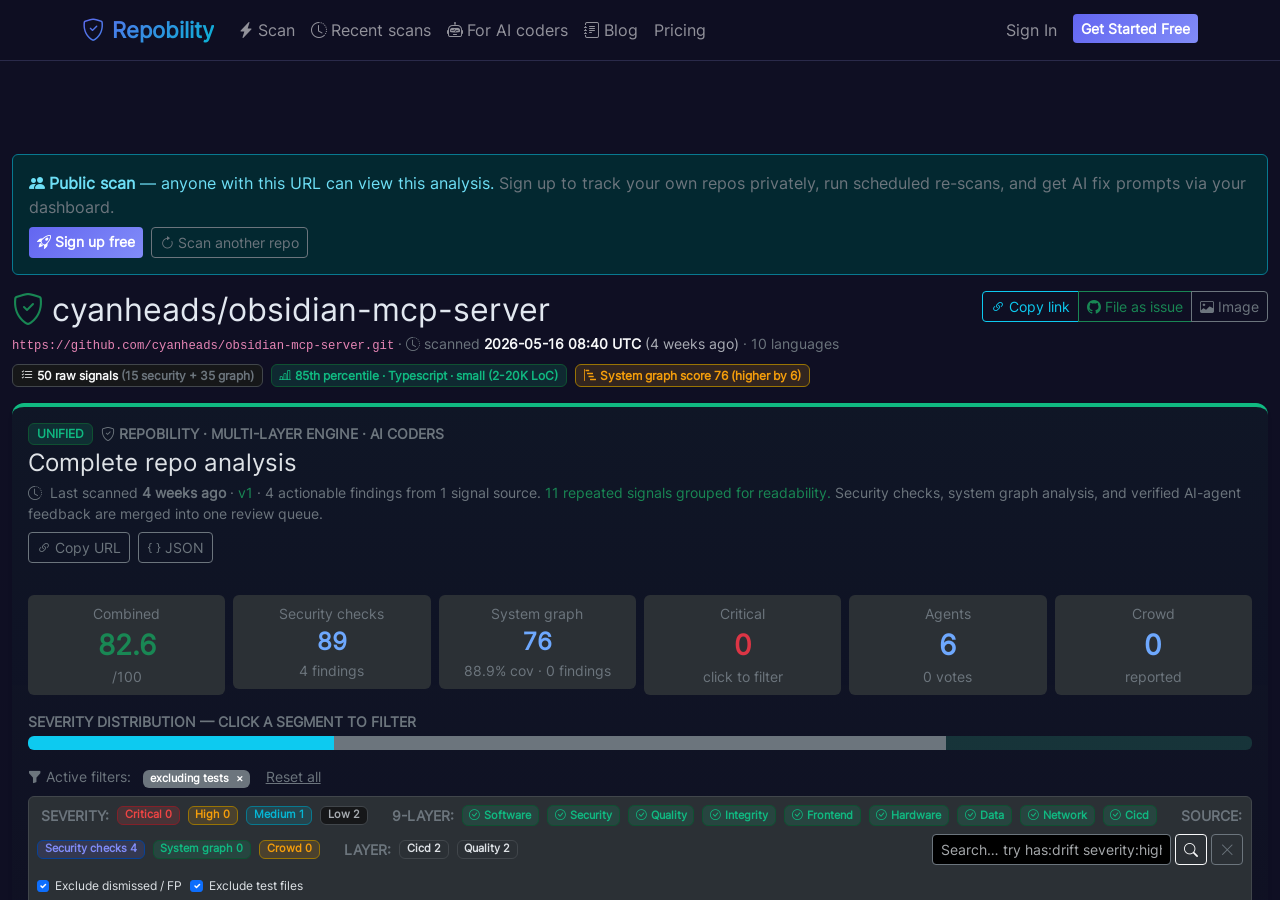Click the Critical 0 card to filter
Image resolution: width=1280 pixels, height=900 pixels.
742,645
